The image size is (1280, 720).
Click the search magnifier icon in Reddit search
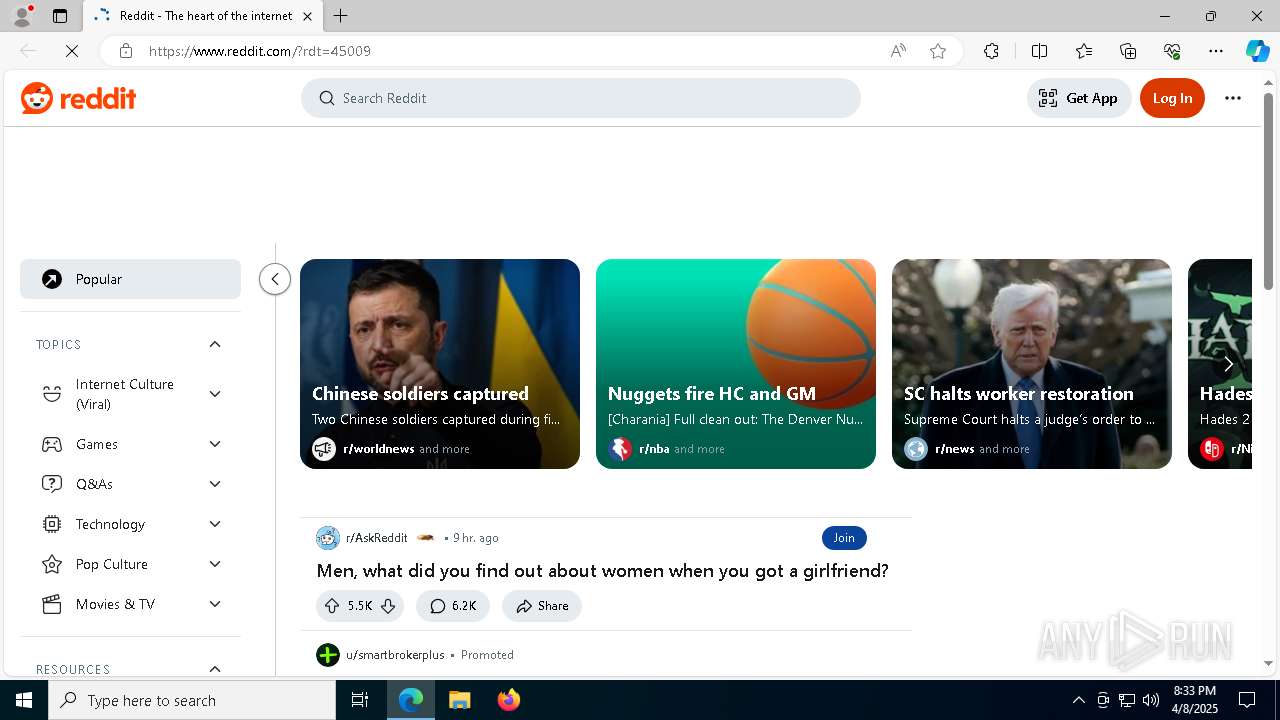(326, 98)
